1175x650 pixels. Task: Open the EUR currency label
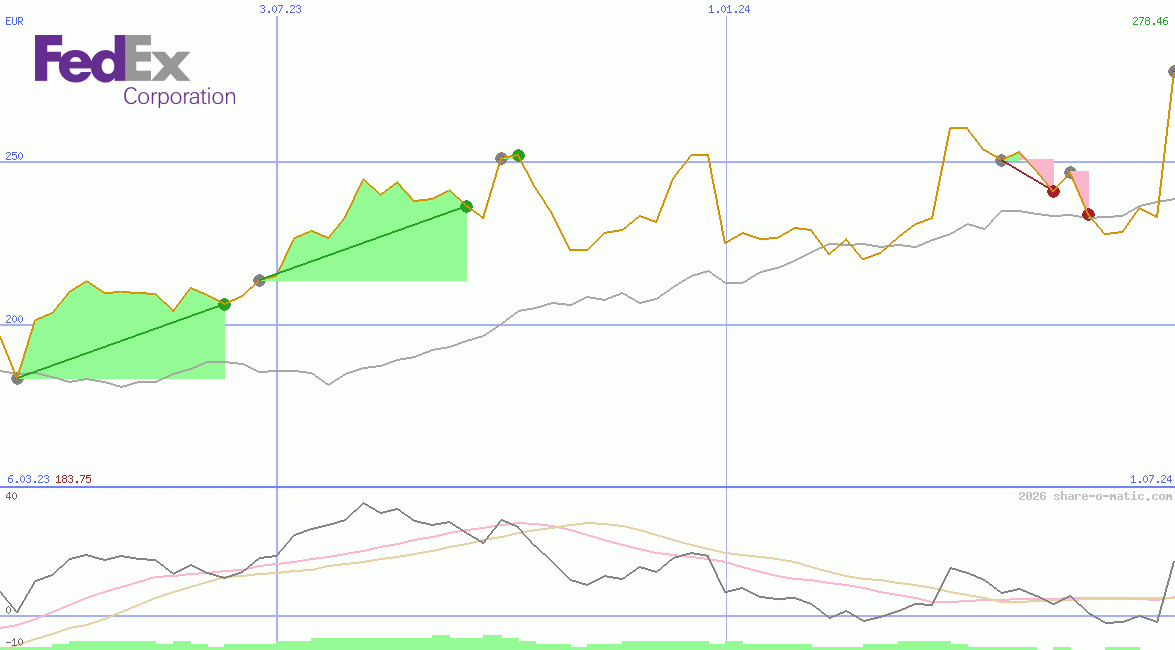tap(14, 21)
